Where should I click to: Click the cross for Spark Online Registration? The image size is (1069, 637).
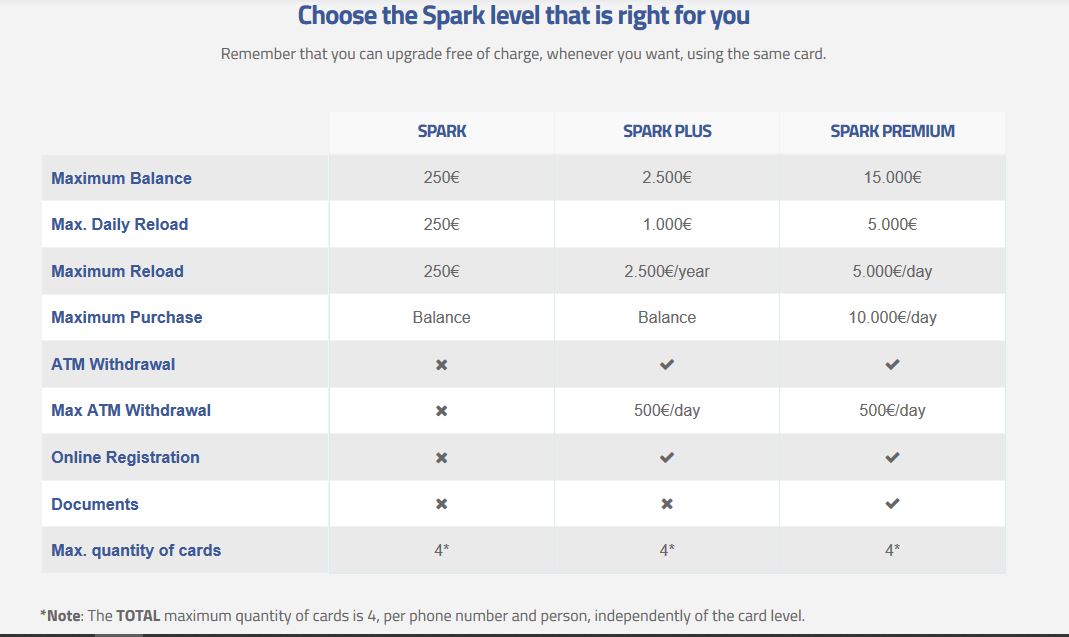coord(442,458)
